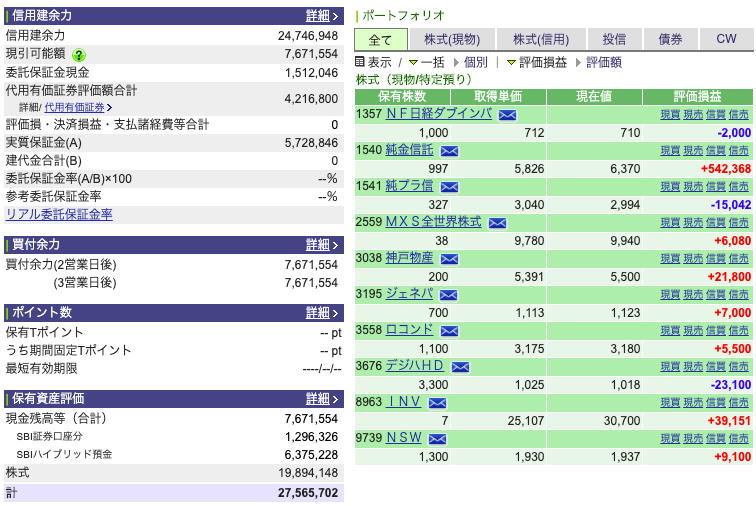Switch to the 全て portfolio tab
756x506 pixels.
381,40
